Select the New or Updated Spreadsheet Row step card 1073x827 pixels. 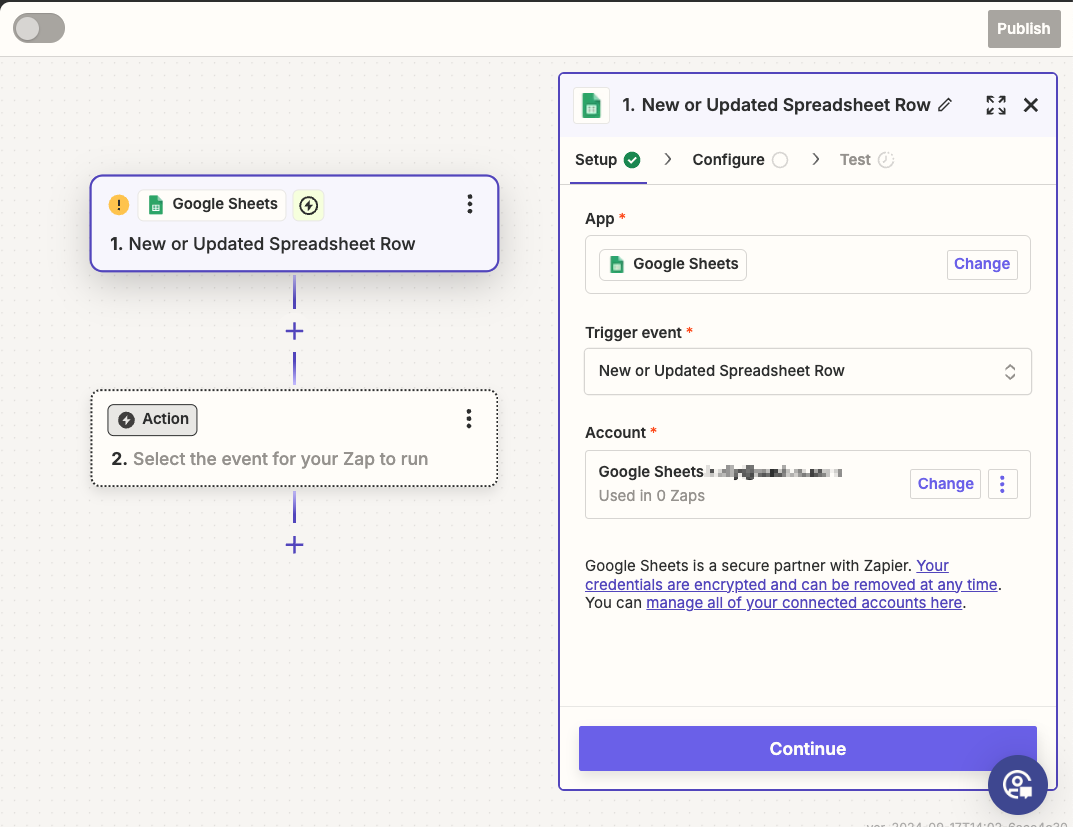[294, 224]
